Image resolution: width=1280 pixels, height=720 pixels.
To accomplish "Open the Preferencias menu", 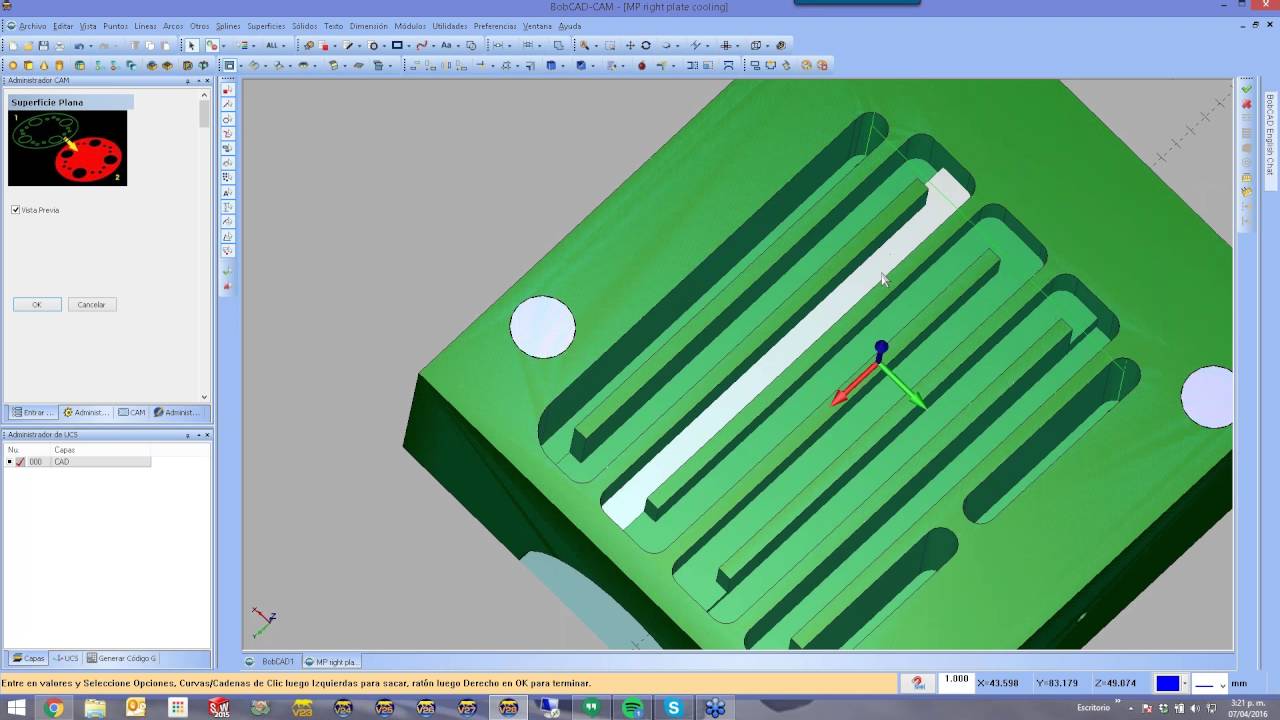I will 495,26.
